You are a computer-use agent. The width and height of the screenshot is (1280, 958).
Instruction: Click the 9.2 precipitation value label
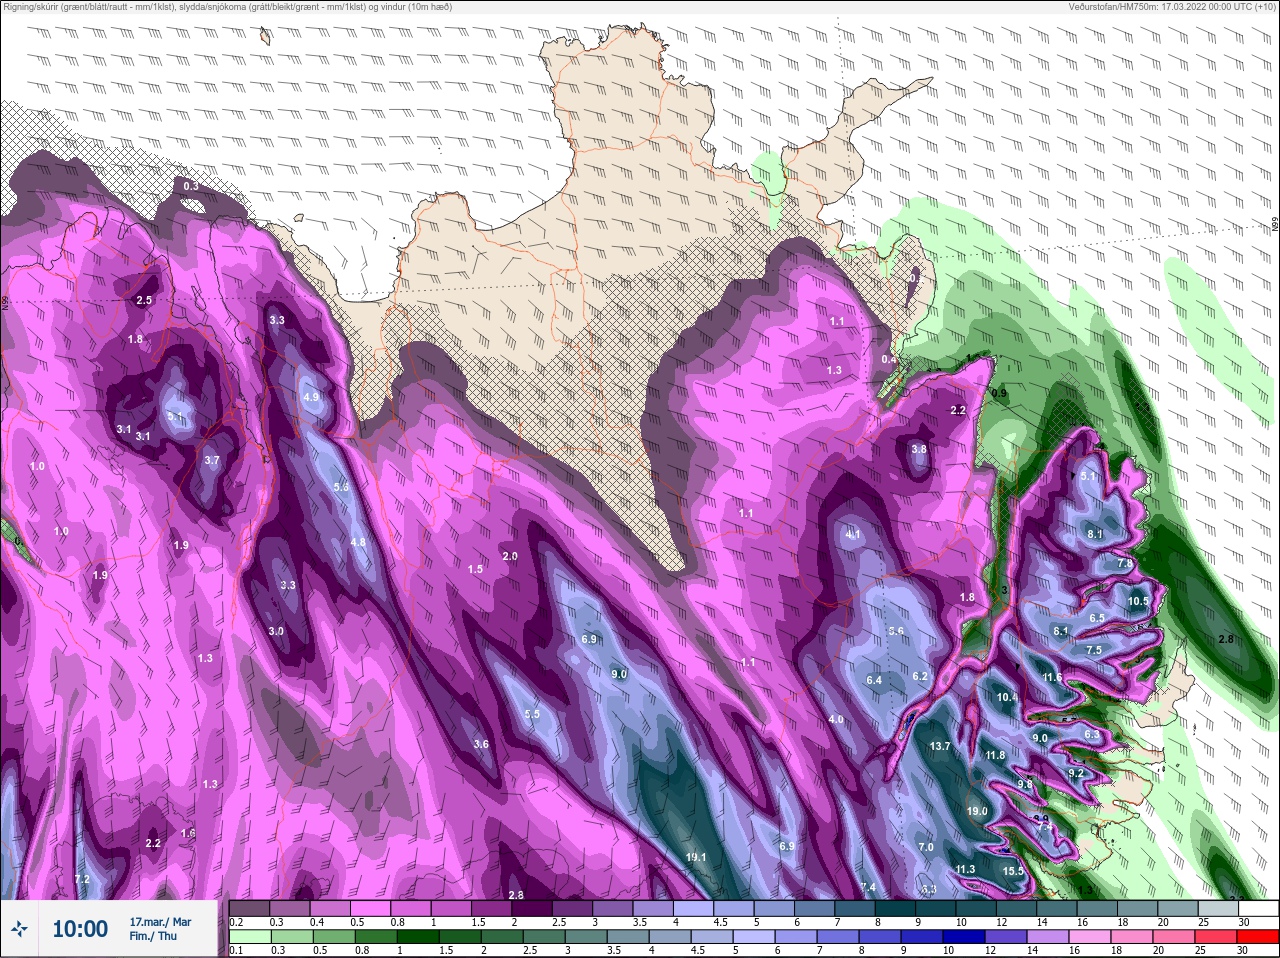click(1076, 773)
